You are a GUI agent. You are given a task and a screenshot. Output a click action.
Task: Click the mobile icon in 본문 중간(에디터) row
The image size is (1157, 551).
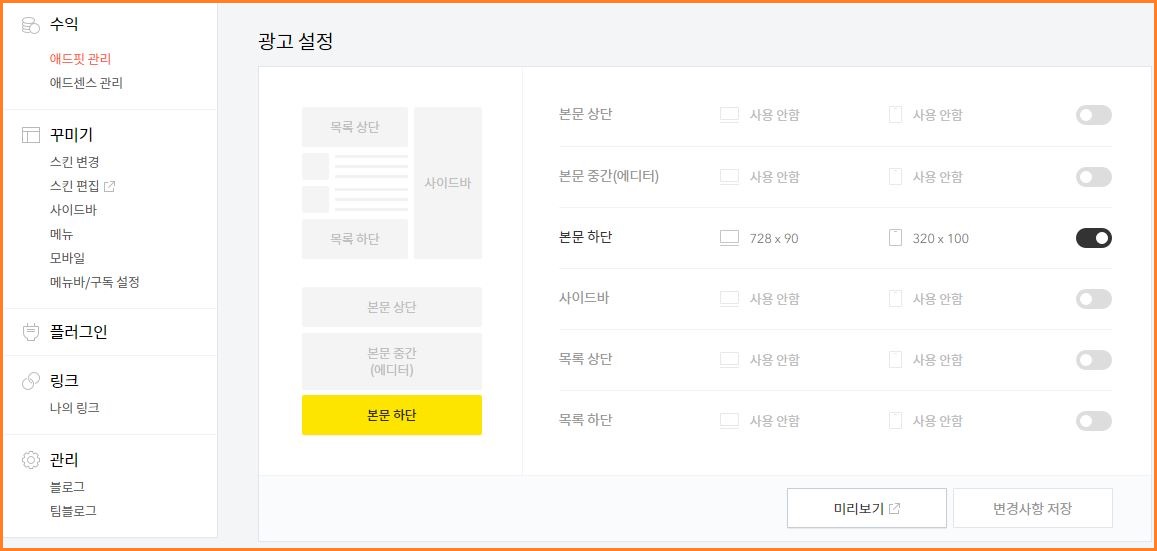[896, 177]
